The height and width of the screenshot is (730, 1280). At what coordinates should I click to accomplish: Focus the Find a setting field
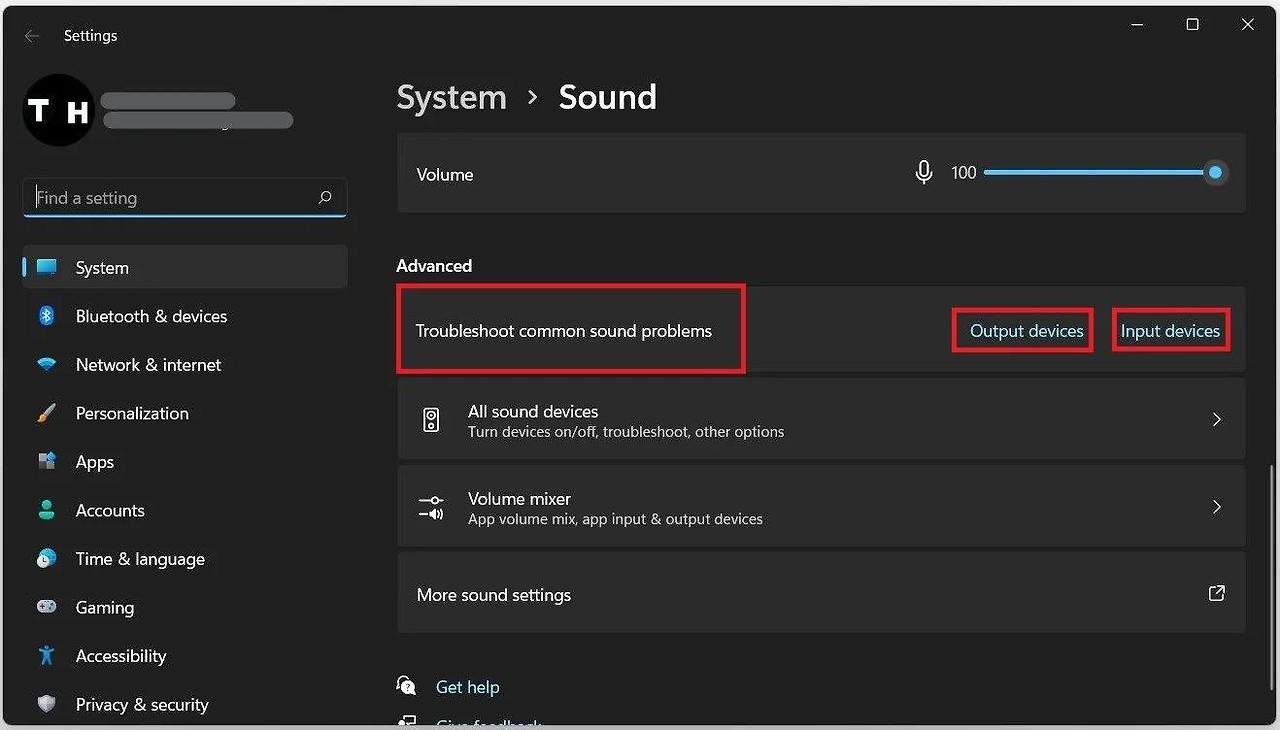click(x=185, y=198)
